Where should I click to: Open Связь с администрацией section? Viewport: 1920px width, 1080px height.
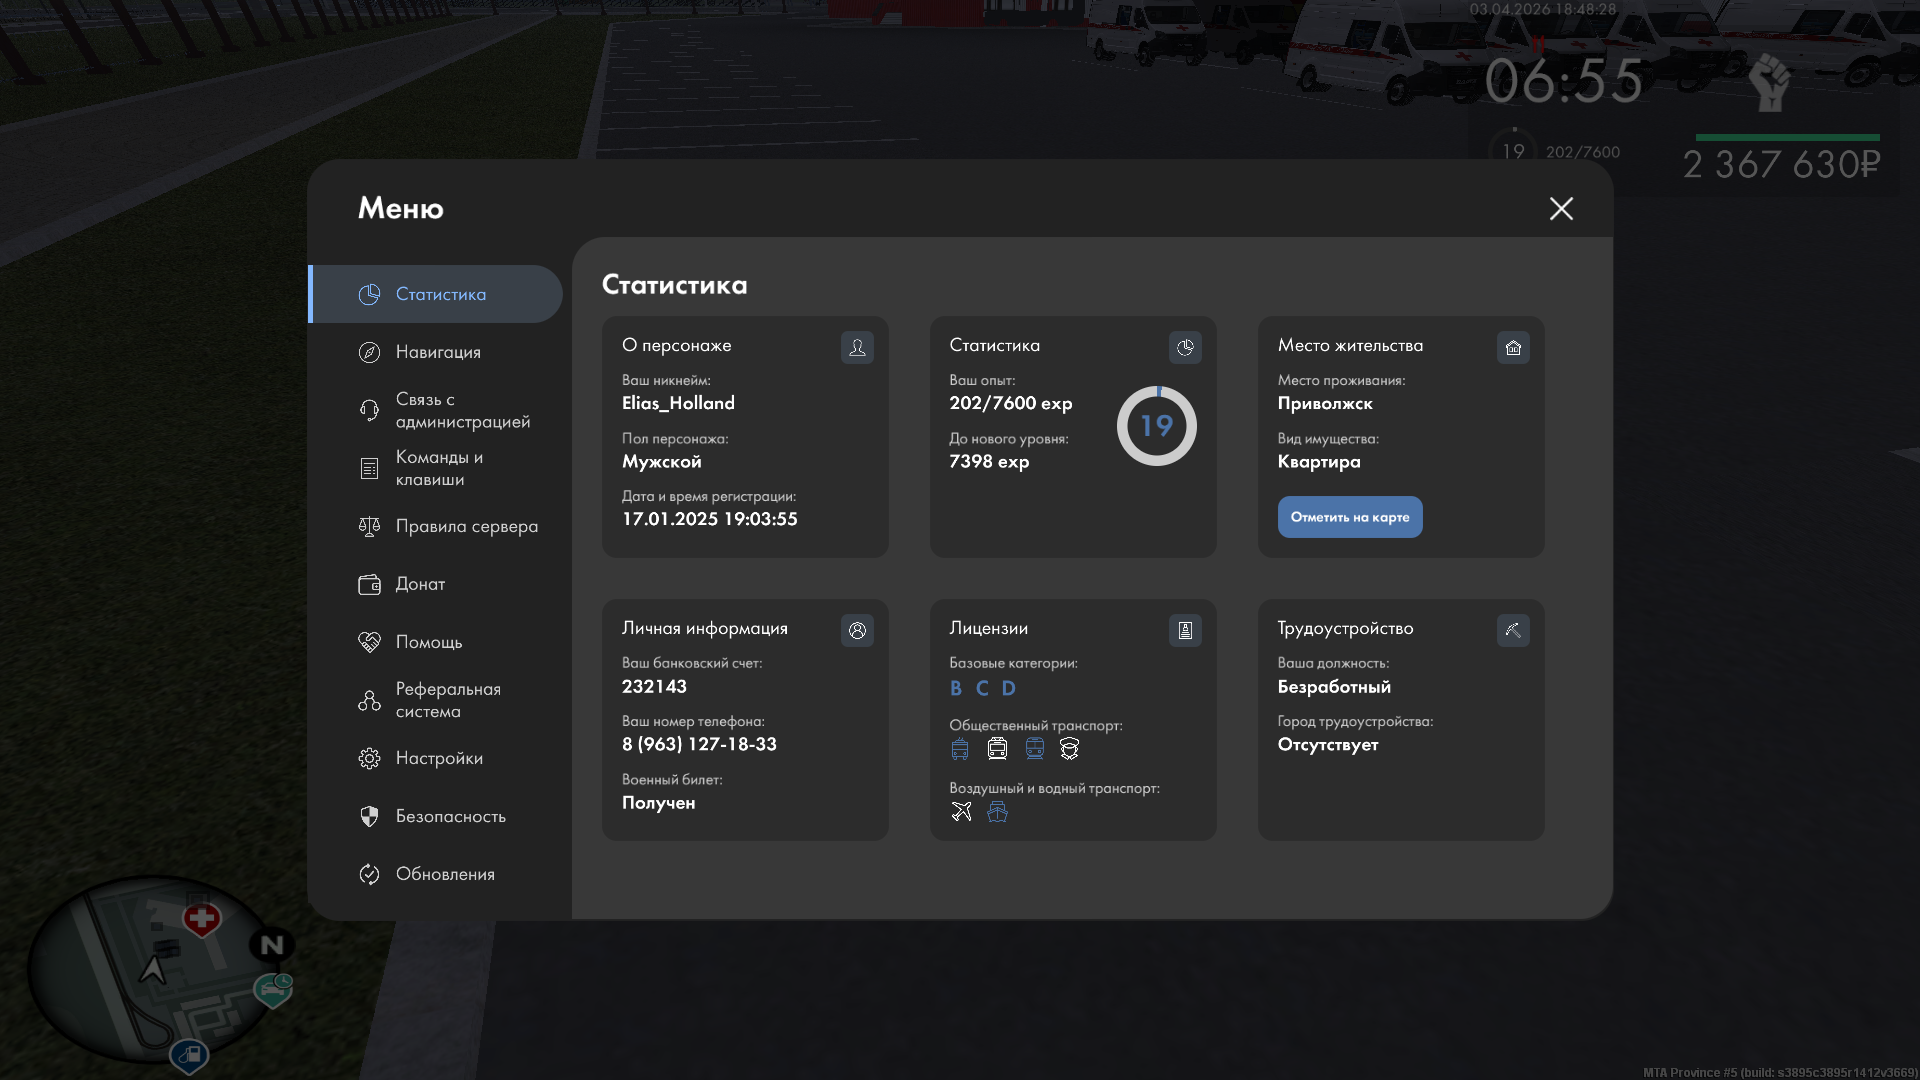click(x=462, y=410)
